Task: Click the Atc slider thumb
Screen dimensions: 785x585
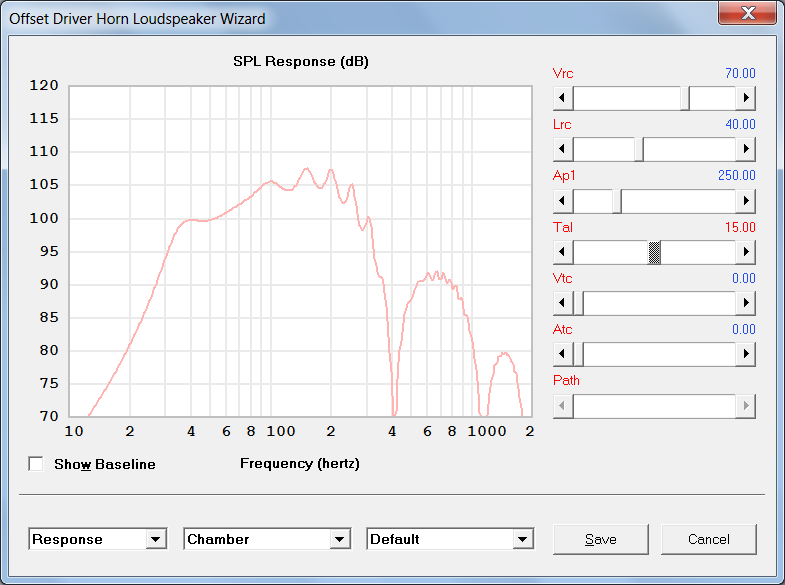Action: coord(578,354)
